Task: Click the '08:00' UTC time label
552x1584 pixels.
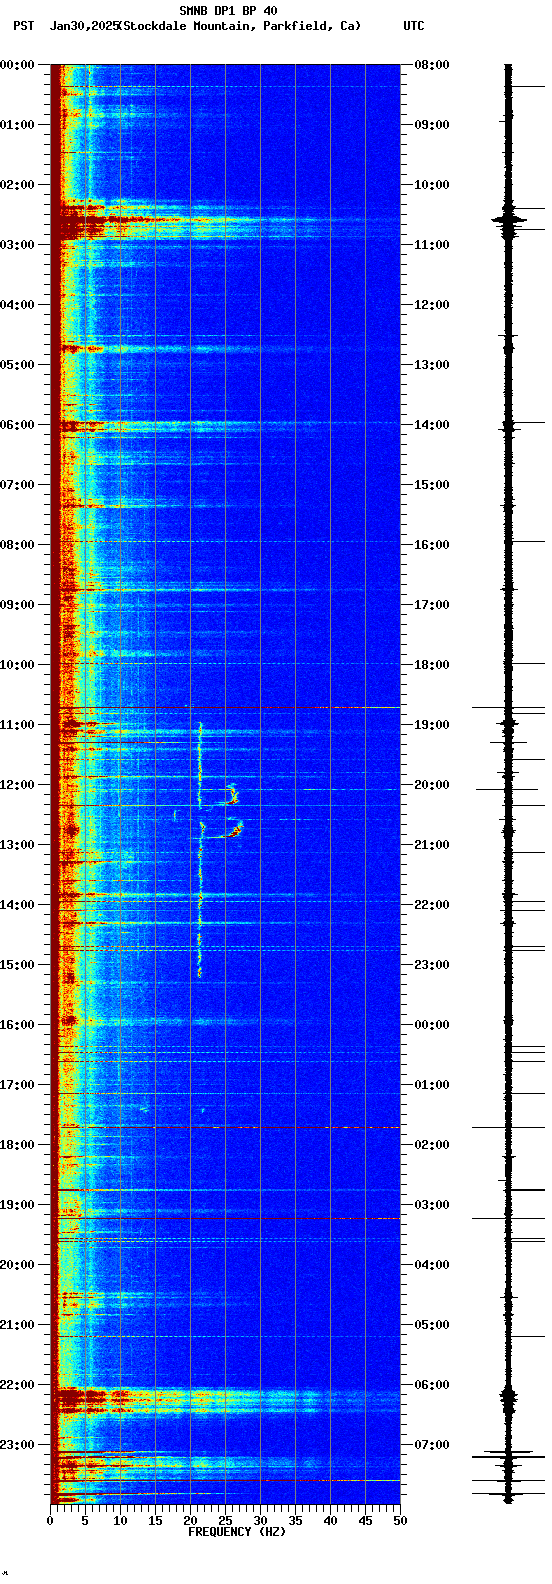Action: point(432,65)
